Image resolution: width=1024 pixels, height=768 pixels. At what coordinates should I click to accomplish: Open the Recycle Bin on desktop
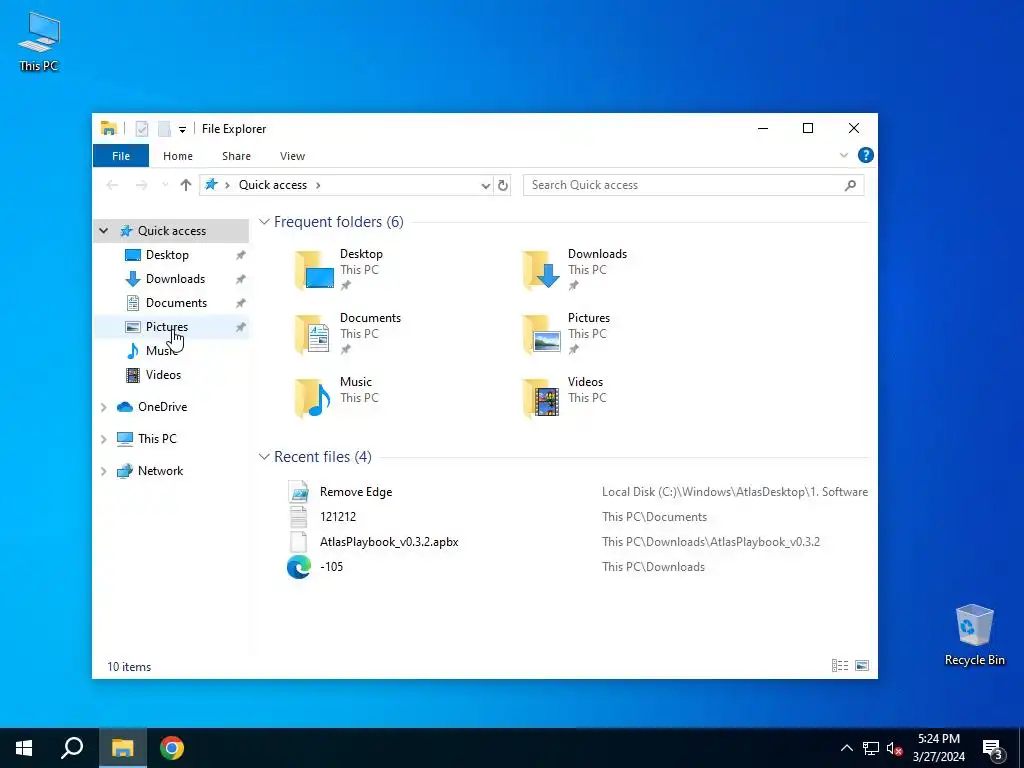[974, 635]
